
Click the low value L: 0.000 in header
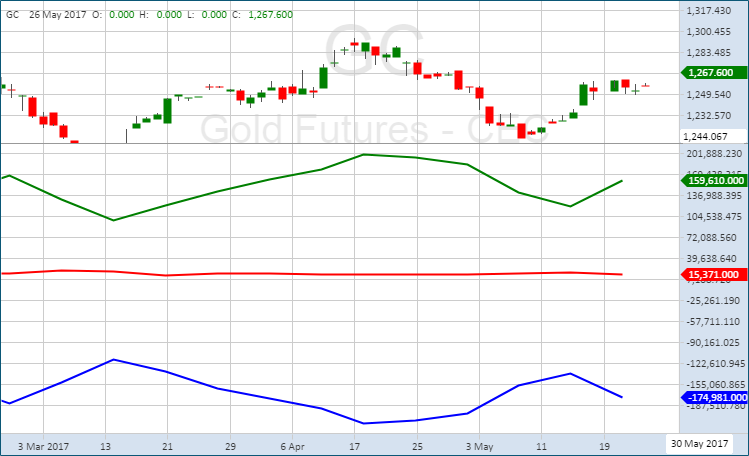(207, 15)
